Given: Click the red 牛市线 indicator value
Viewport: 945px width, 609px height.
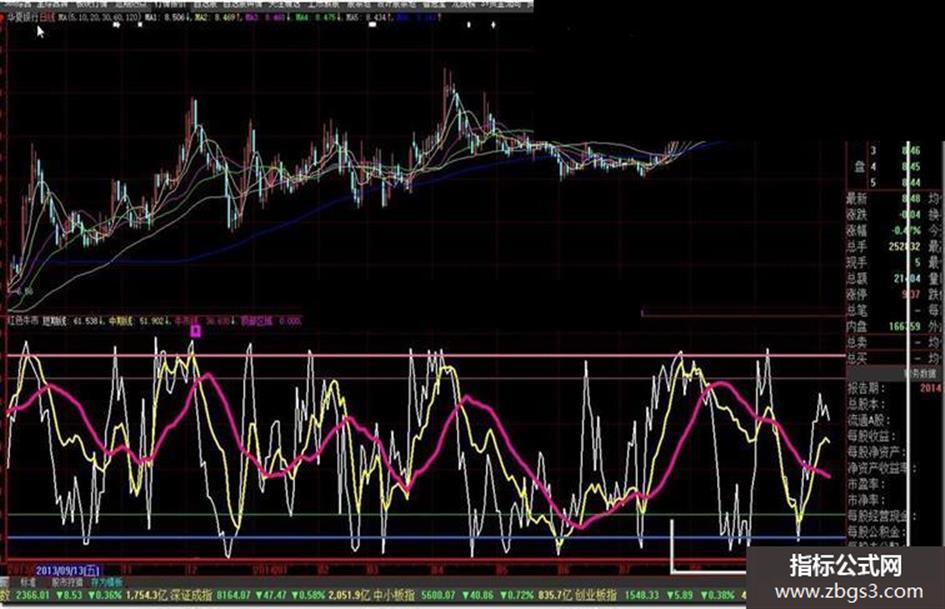Looking at the screenshot, I should coord(205,321).
